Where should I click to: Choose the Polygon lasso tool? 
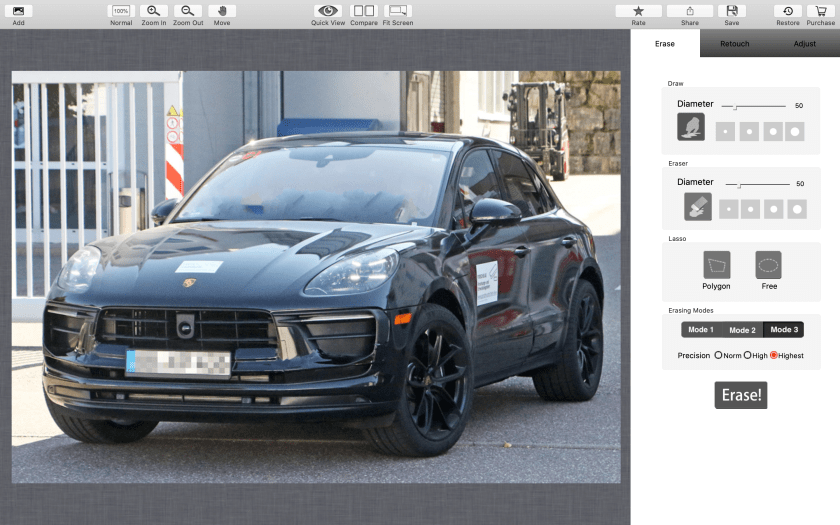pyautogui.click(x=716, y=265)
